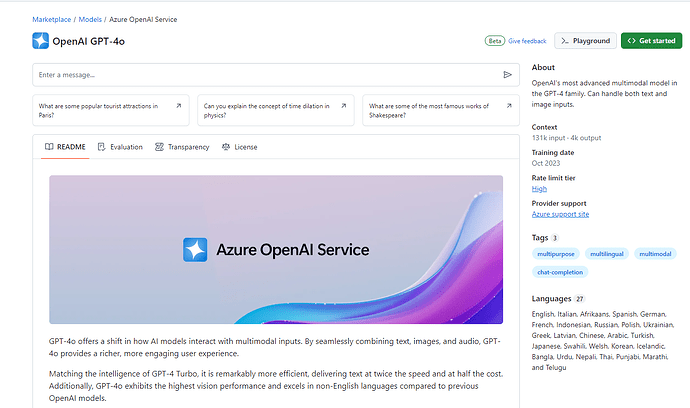The height and width of the screenshot is (408, 690).
Task: Click the License scales icon
Action: (x=226, y=147)
